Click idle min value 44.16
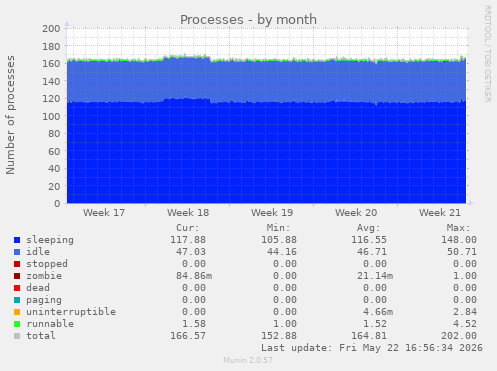497x371 pixels. point(282,252)
